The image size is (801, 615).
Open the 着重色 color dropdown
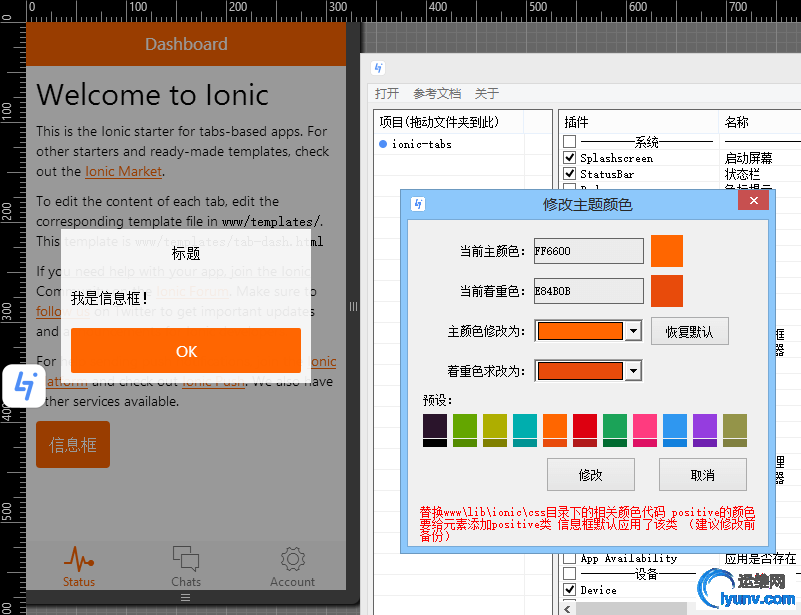pyautogui.click(x=633, y=371)
